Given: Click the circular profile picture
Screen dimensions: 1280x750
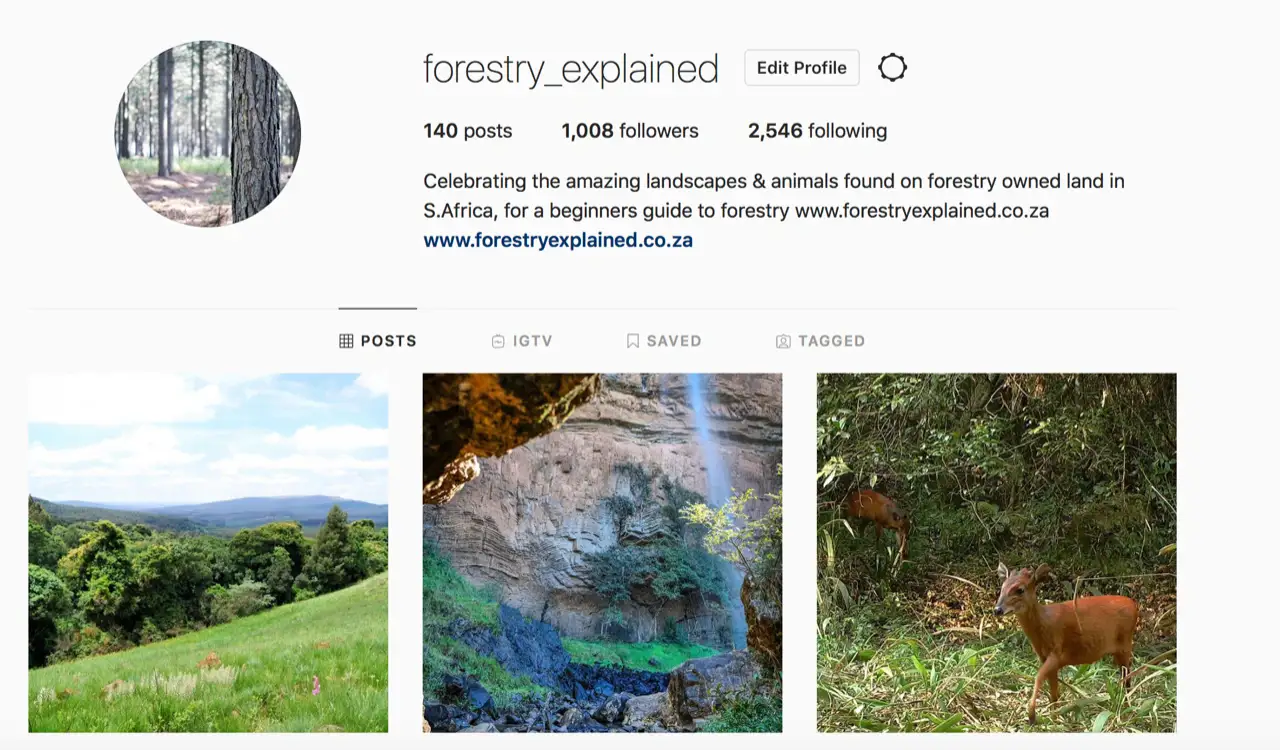Looking at the screenshot, I should [x=207, y=133].
